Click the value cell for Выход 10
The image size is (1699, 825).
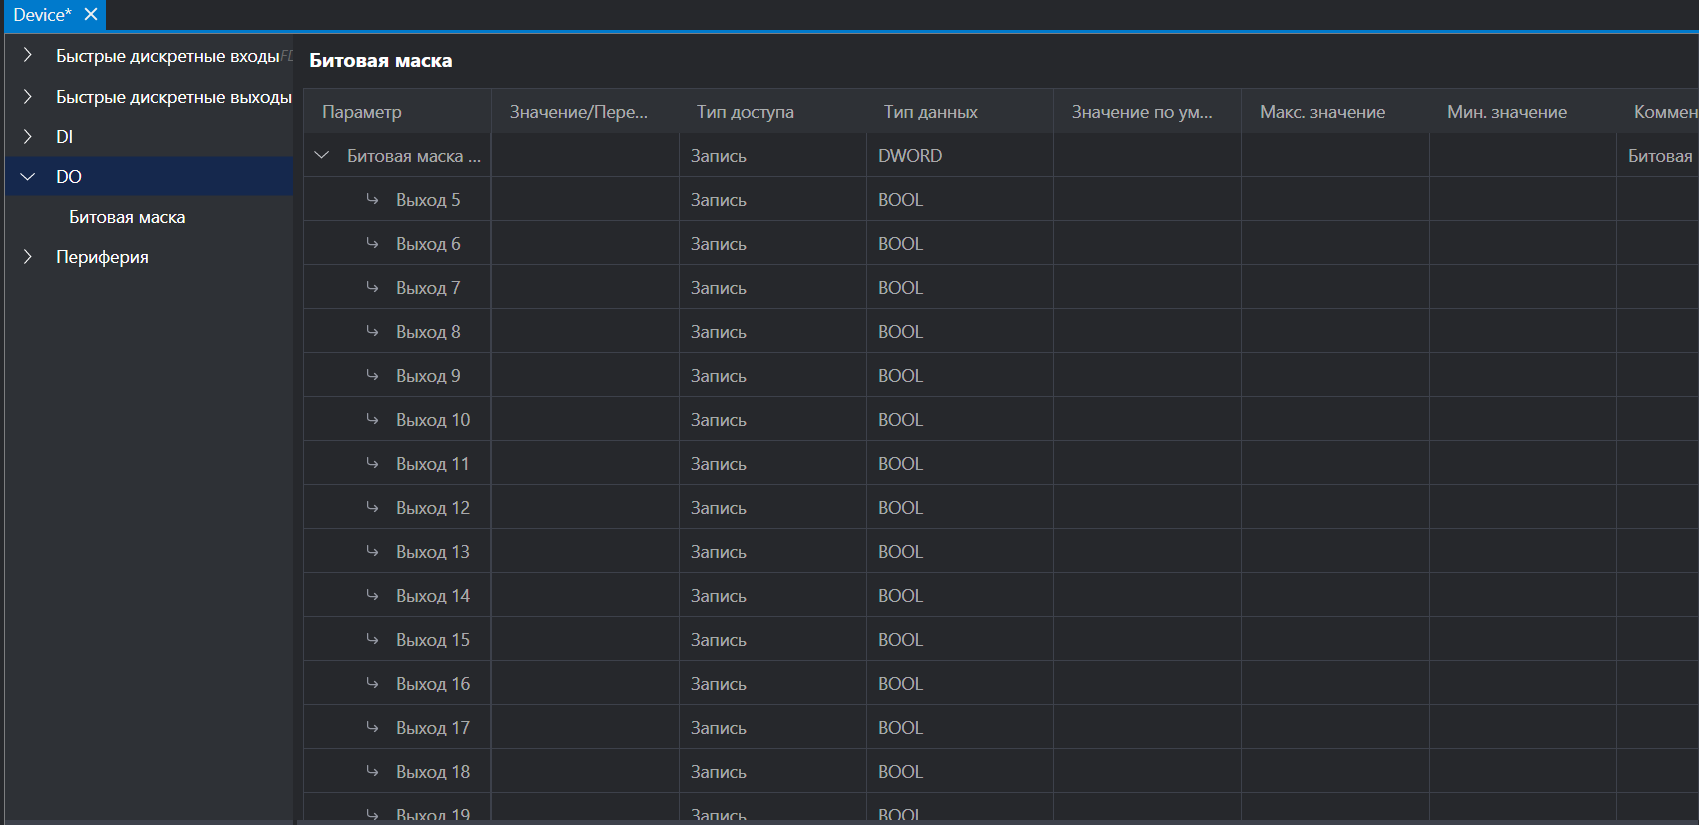pos(585,419)
